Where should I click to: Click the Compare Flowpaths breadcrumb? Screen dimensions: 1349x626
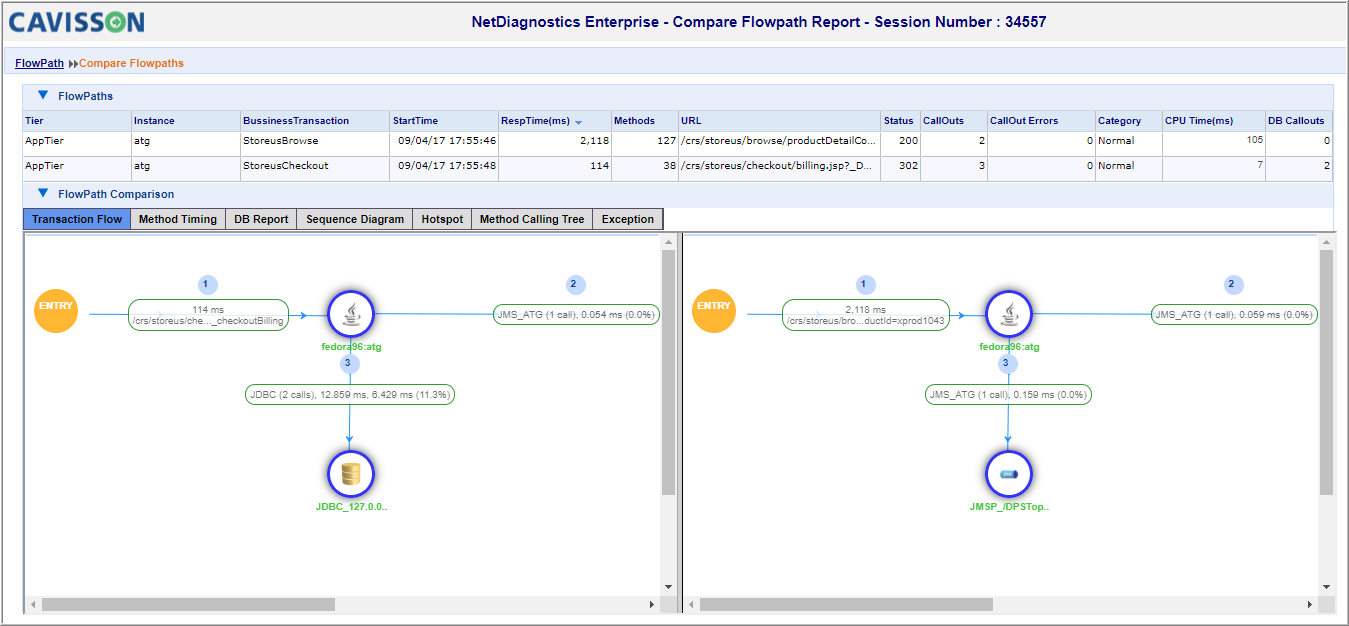[x=131, y=63]
